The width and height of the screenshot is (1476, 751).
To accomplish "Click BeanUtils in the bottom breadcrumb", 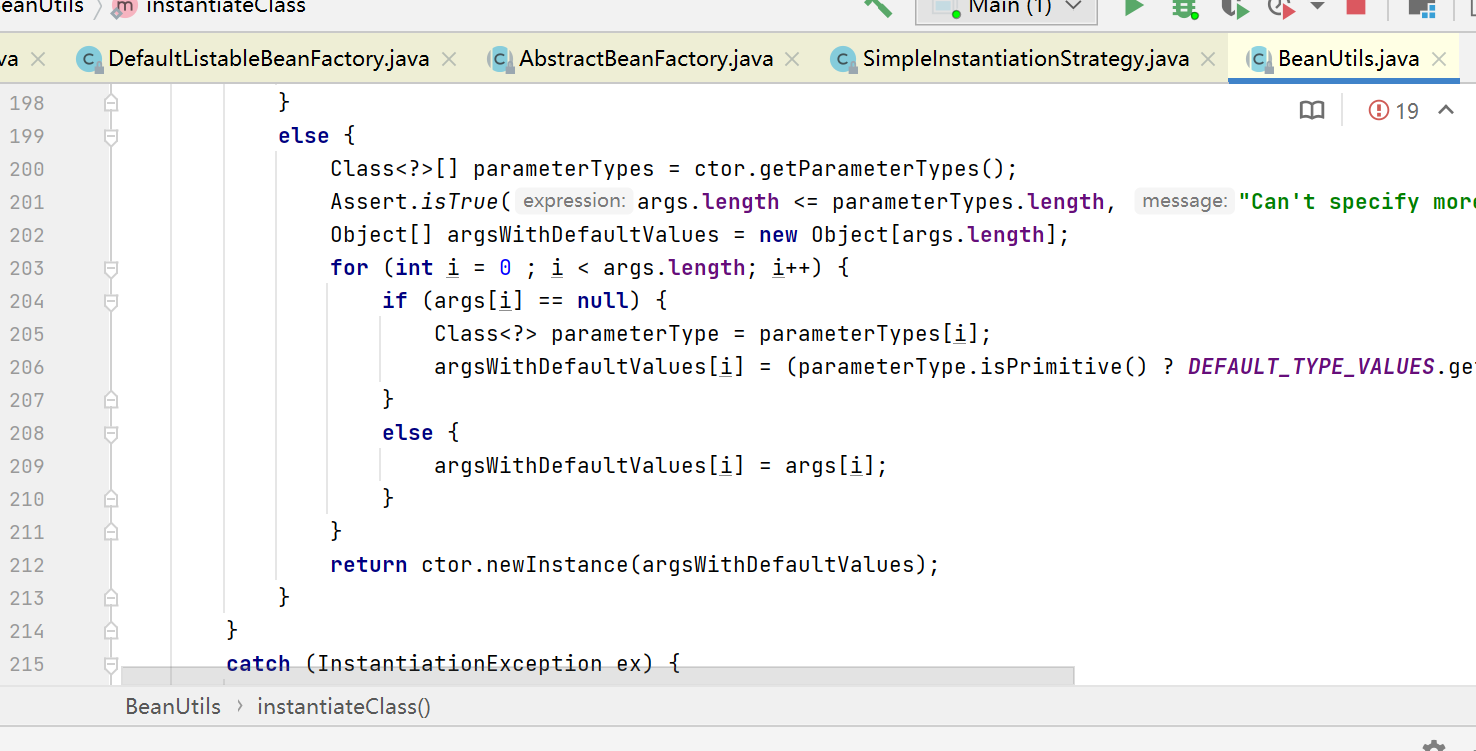I will (173, 706).
